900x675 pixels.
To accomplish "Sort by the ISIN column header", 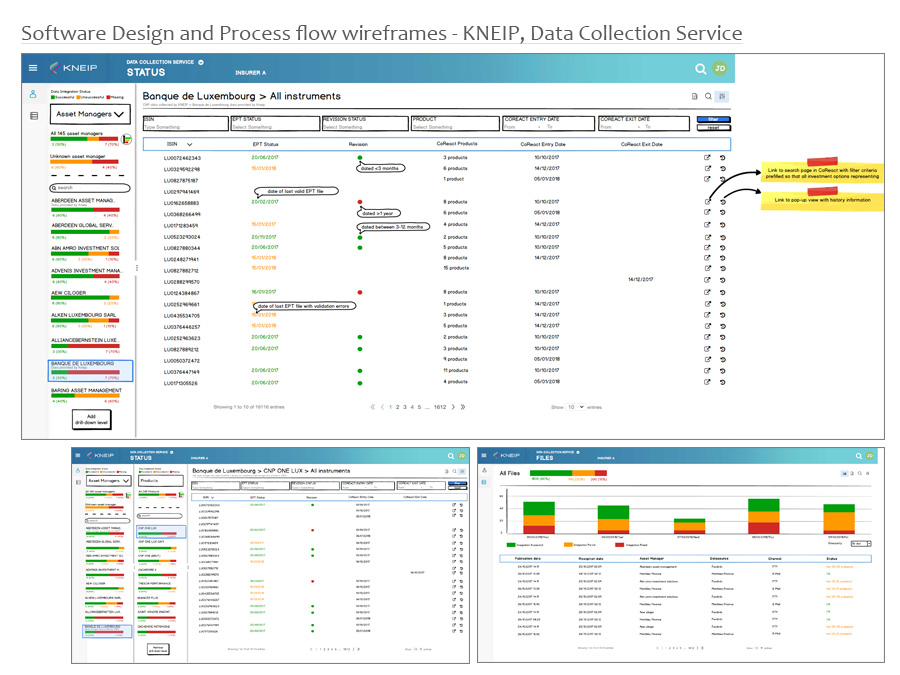I will (181, 144).
